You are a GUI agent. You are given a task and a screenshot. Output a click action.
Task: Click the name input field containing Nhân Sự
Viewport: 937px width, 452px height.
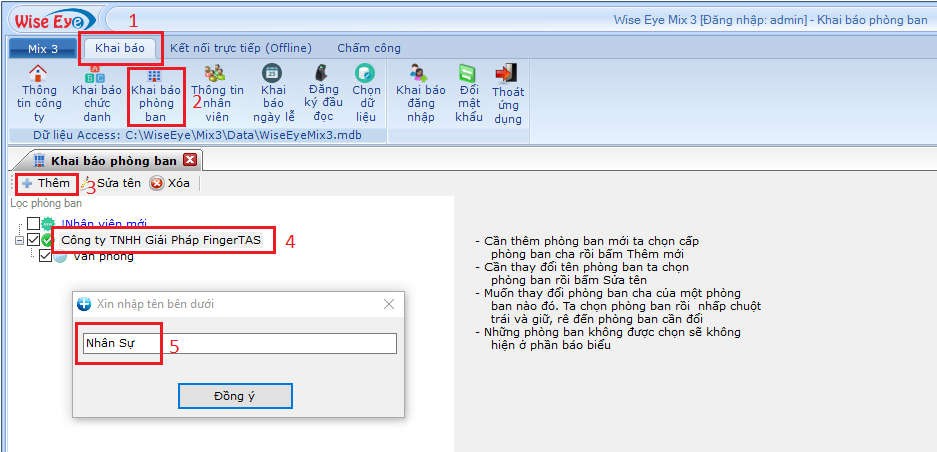coord(238,343)
